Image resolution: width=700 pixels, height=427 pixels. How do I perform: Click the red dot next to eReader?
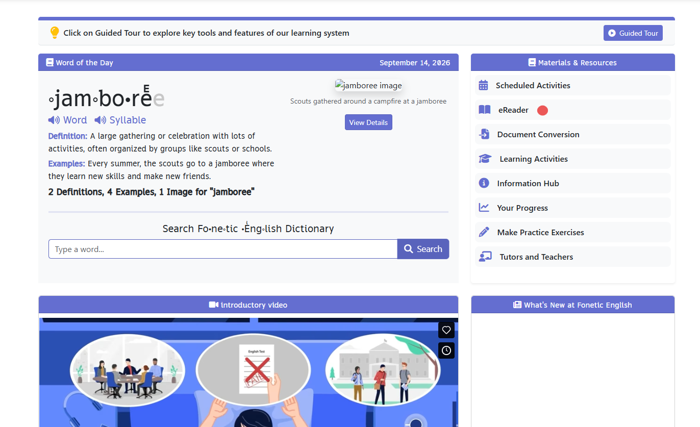tap(542, 110)
